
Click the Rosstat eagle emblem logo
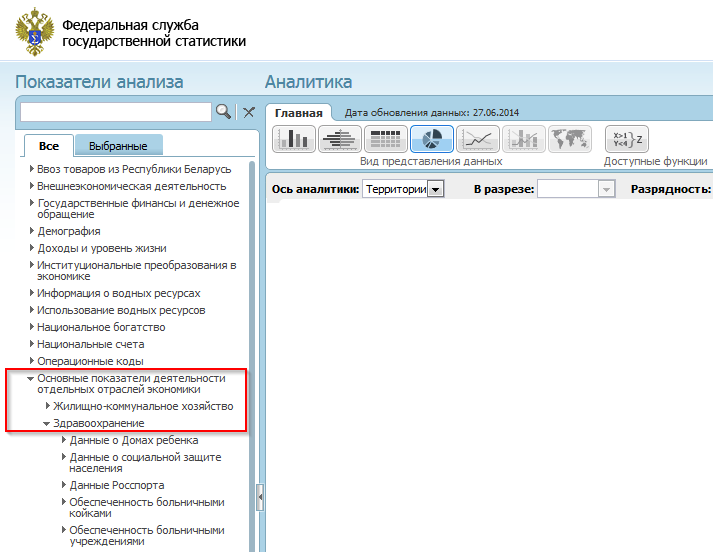pos(35,32)
